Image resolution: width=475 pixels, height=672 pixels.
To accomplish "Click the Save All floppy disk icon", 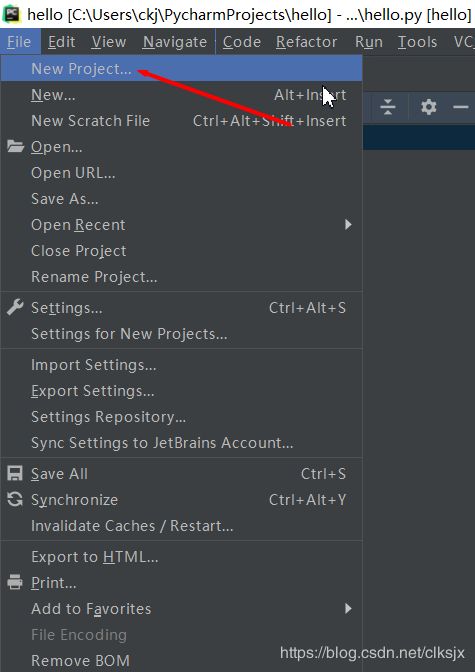I will 15,474.
